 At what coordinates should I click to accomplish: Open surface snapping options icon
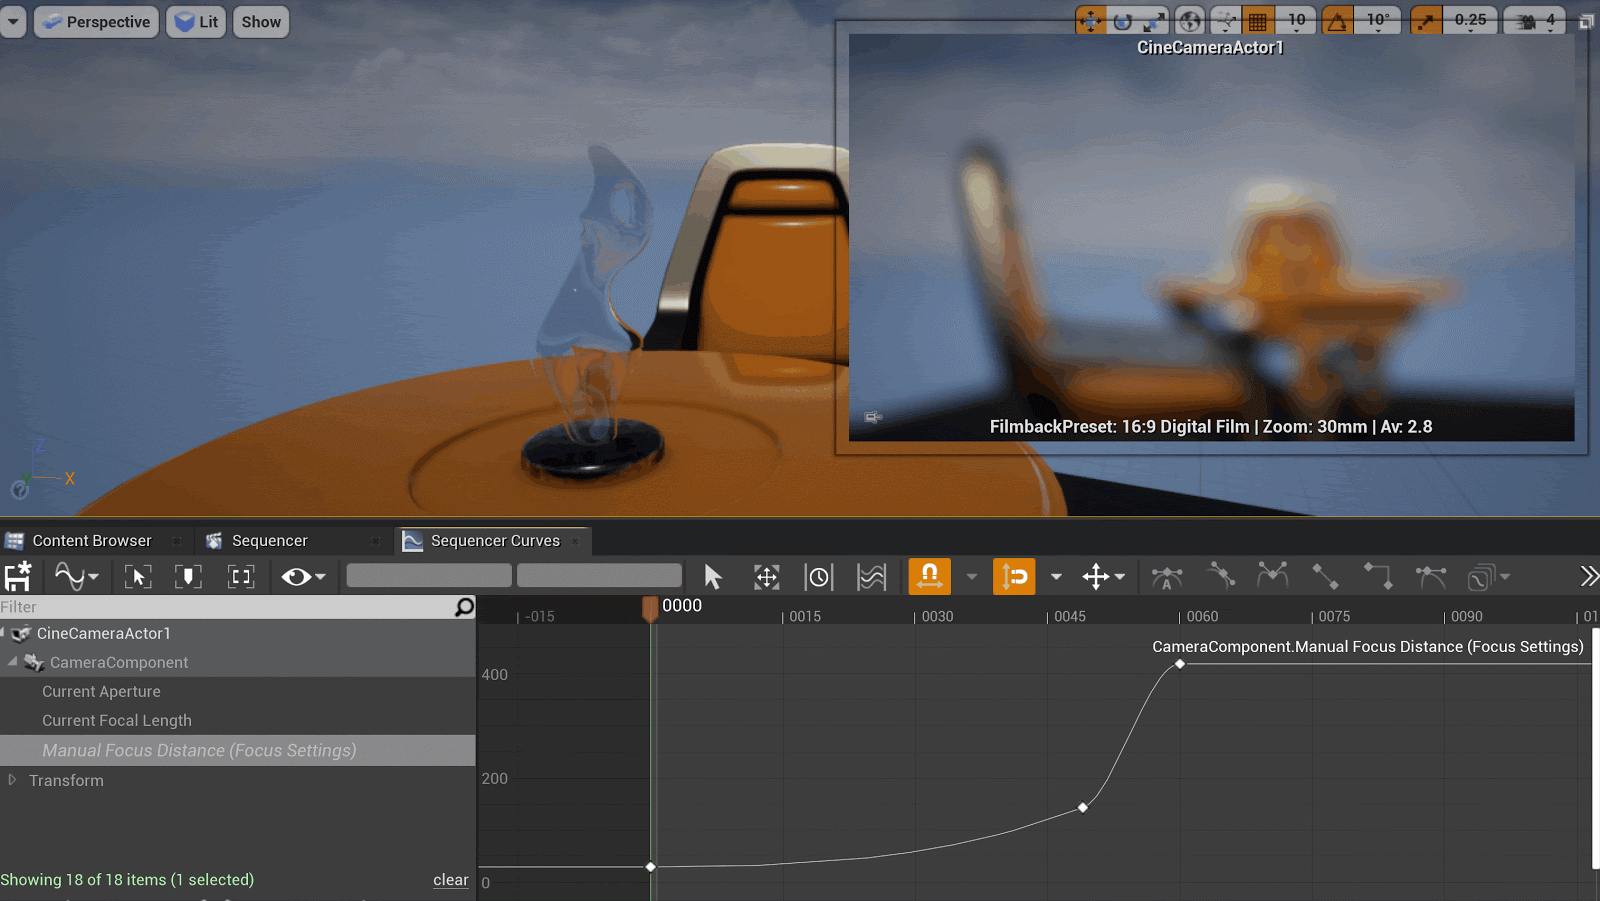(x=1225, y=21)
